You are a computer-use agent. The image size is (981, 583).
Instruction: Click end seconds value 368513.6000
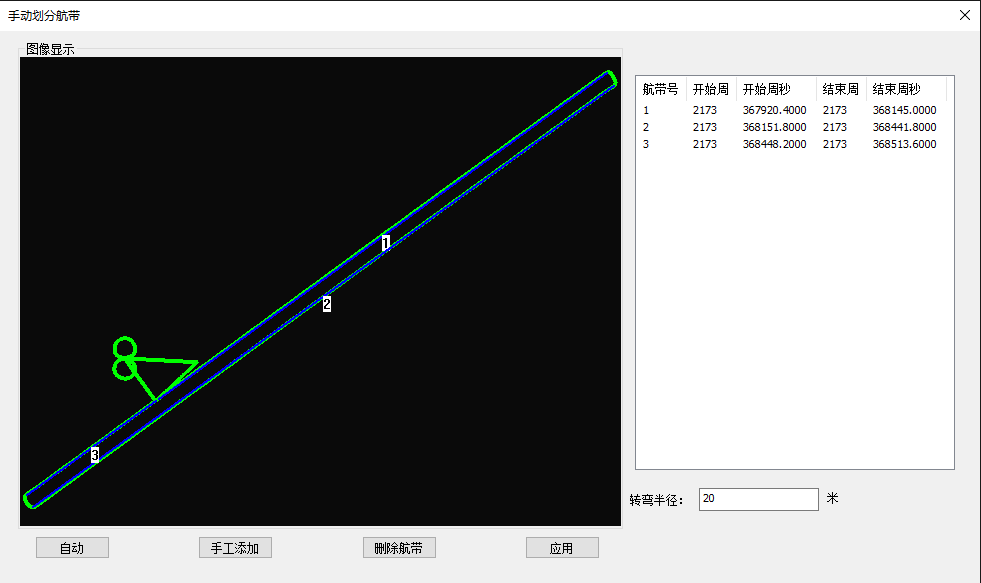coord(905,144)
